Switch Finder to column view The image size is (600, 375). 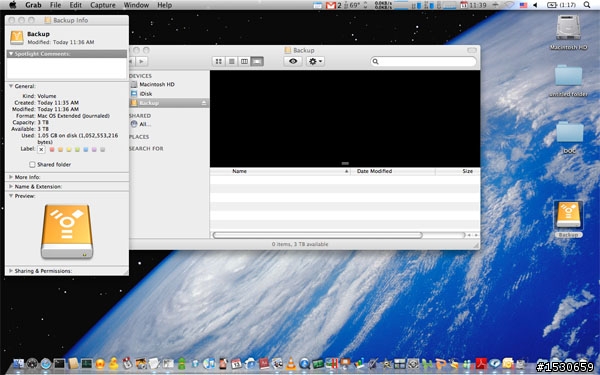tap(244, 61)
